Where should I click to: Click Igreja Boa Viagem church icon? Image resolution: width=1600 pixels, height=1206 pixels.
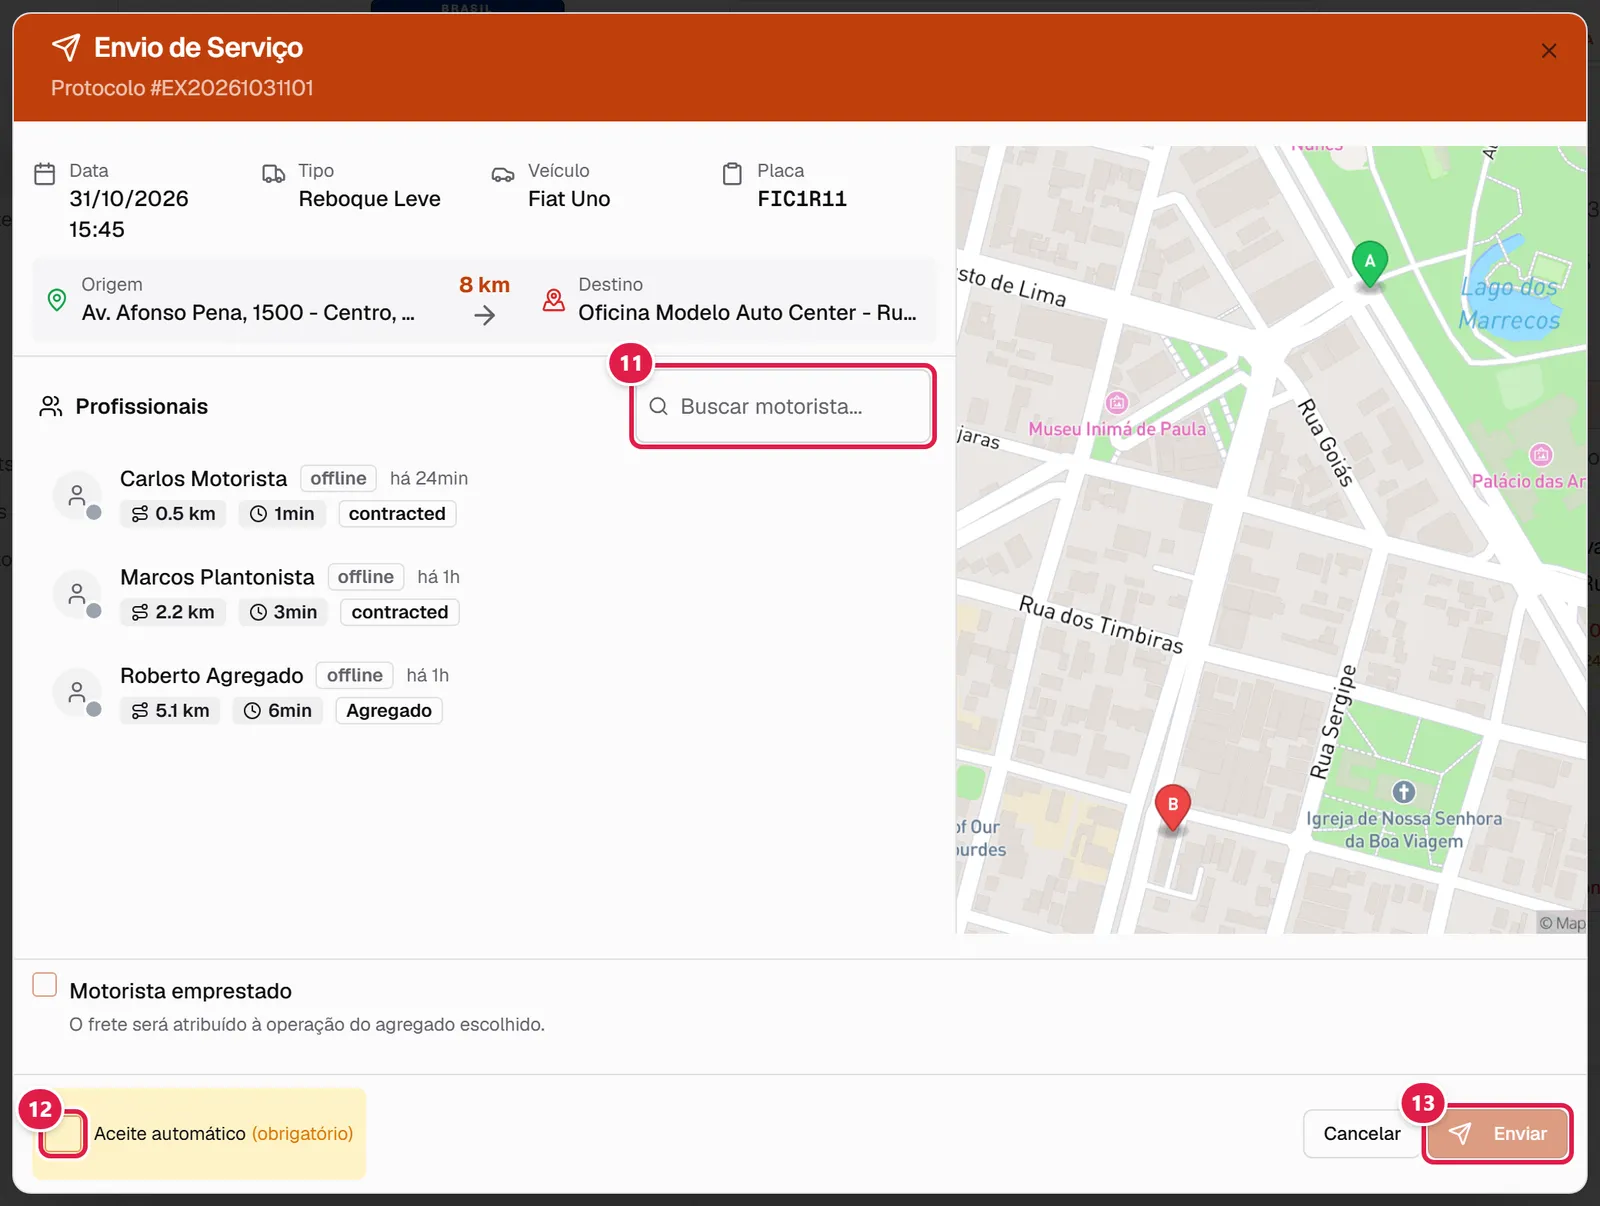1404,792
